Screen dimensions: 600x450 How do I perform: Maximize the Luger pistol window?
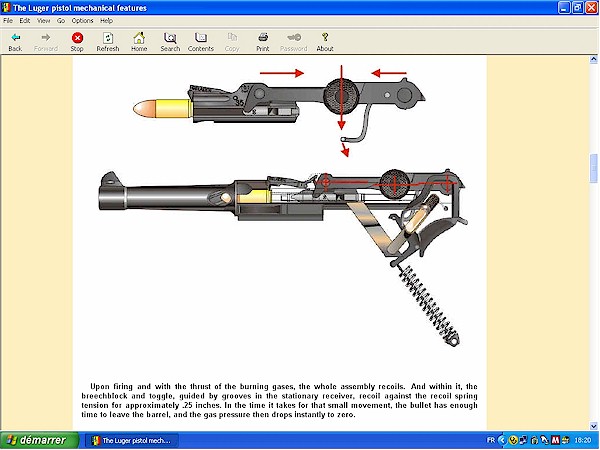click(578, 8)
